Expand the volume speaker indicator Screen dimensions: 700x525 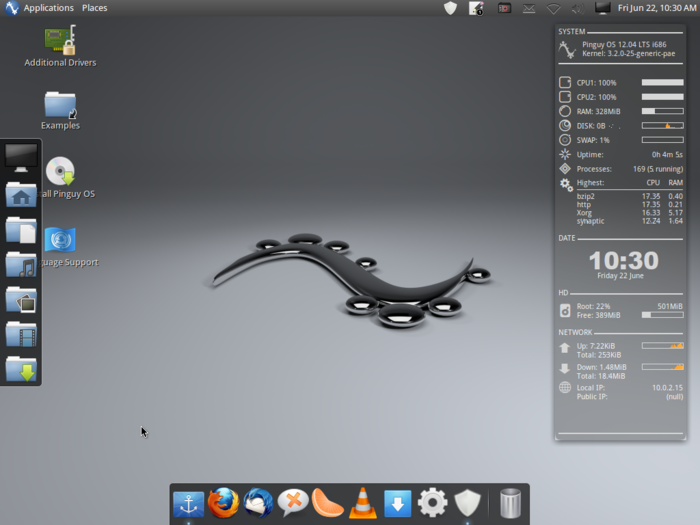pos(578,8)
